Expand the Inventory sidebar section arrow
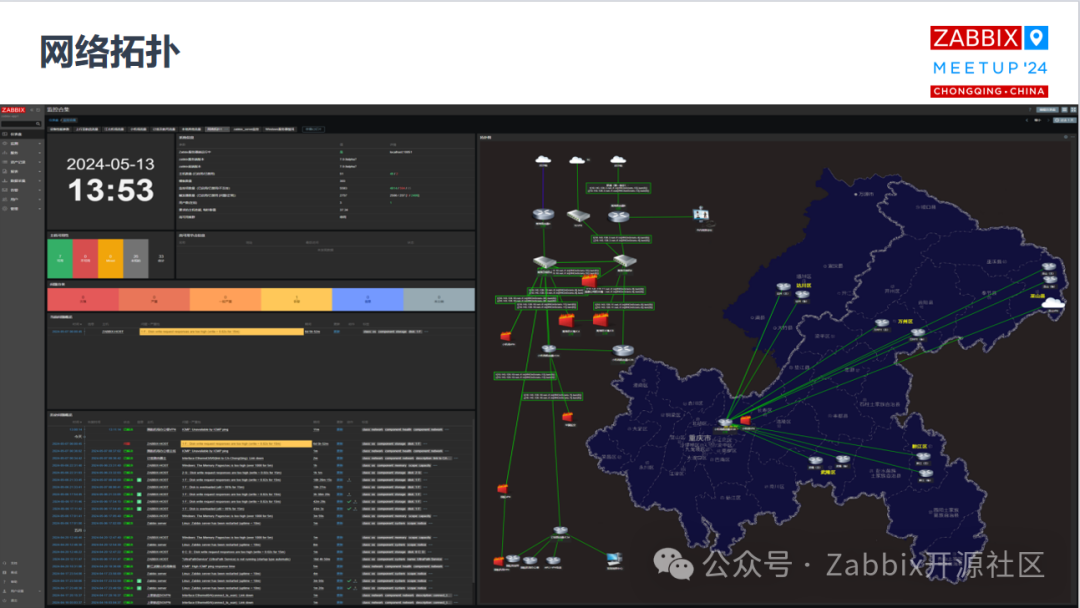1080x608 pixels. 40,163
